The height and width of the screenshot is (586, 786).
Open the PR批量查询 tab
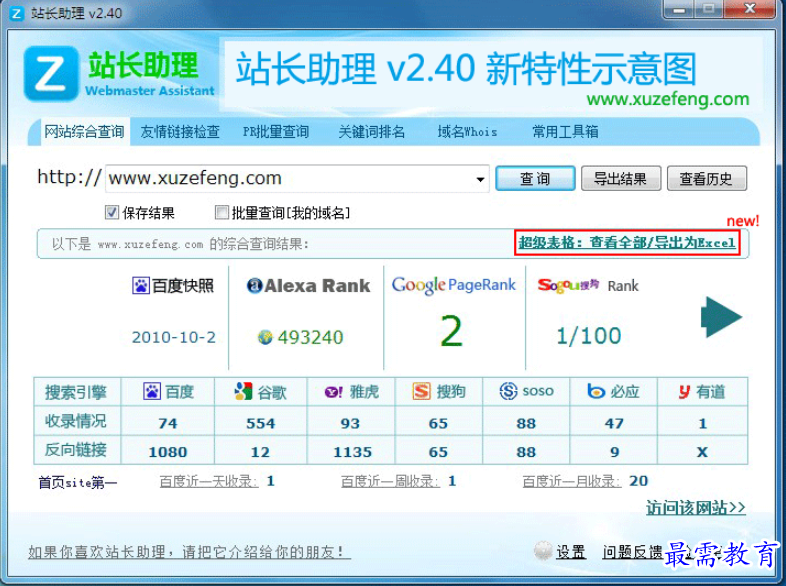(276, 132)
